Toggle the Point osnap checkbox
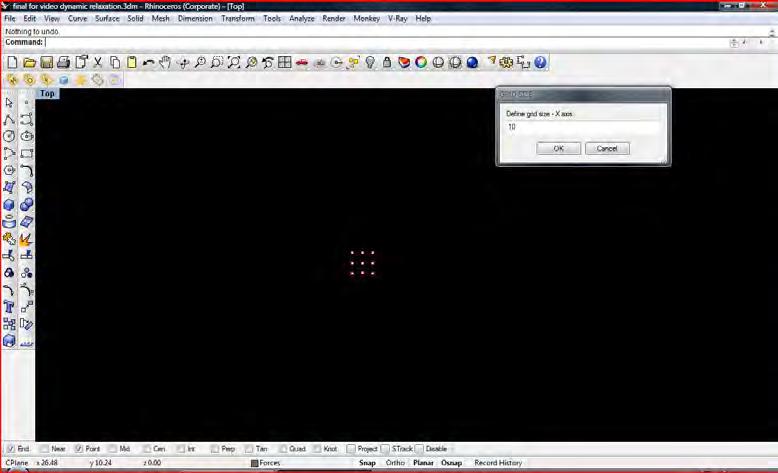Image resolution: width=778 pixels, height=473 pixels. pos(79,449)
